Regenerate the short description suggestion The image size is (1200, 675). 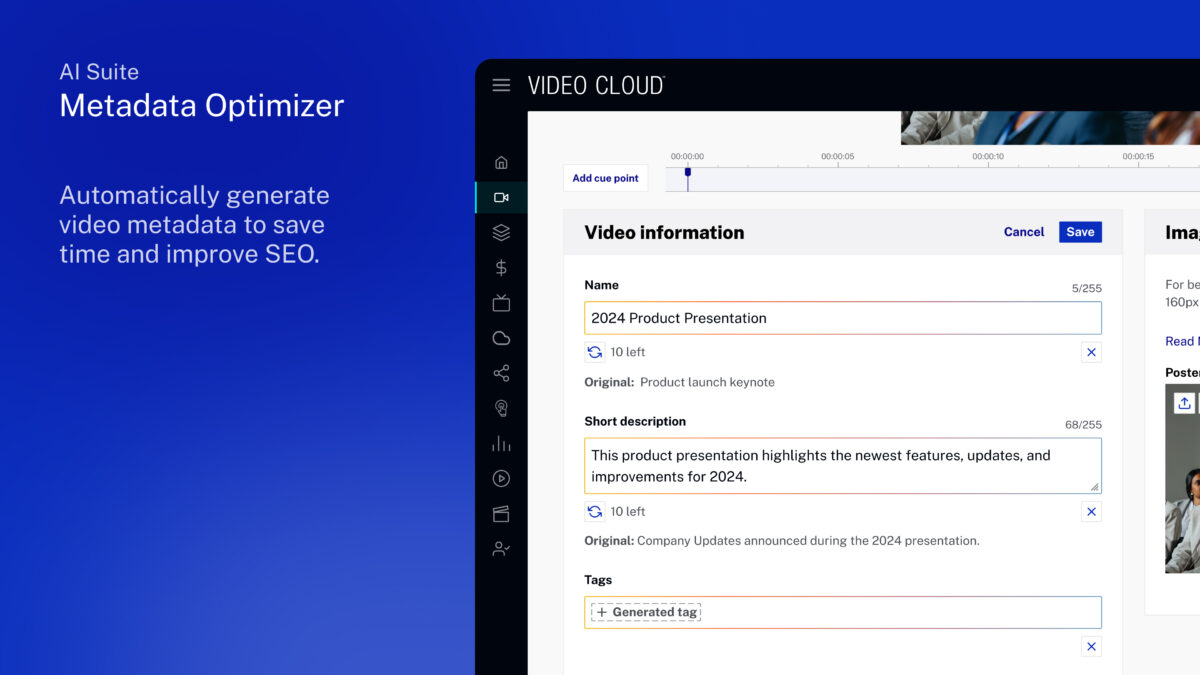pyautogui.click(x=594, y=511)
